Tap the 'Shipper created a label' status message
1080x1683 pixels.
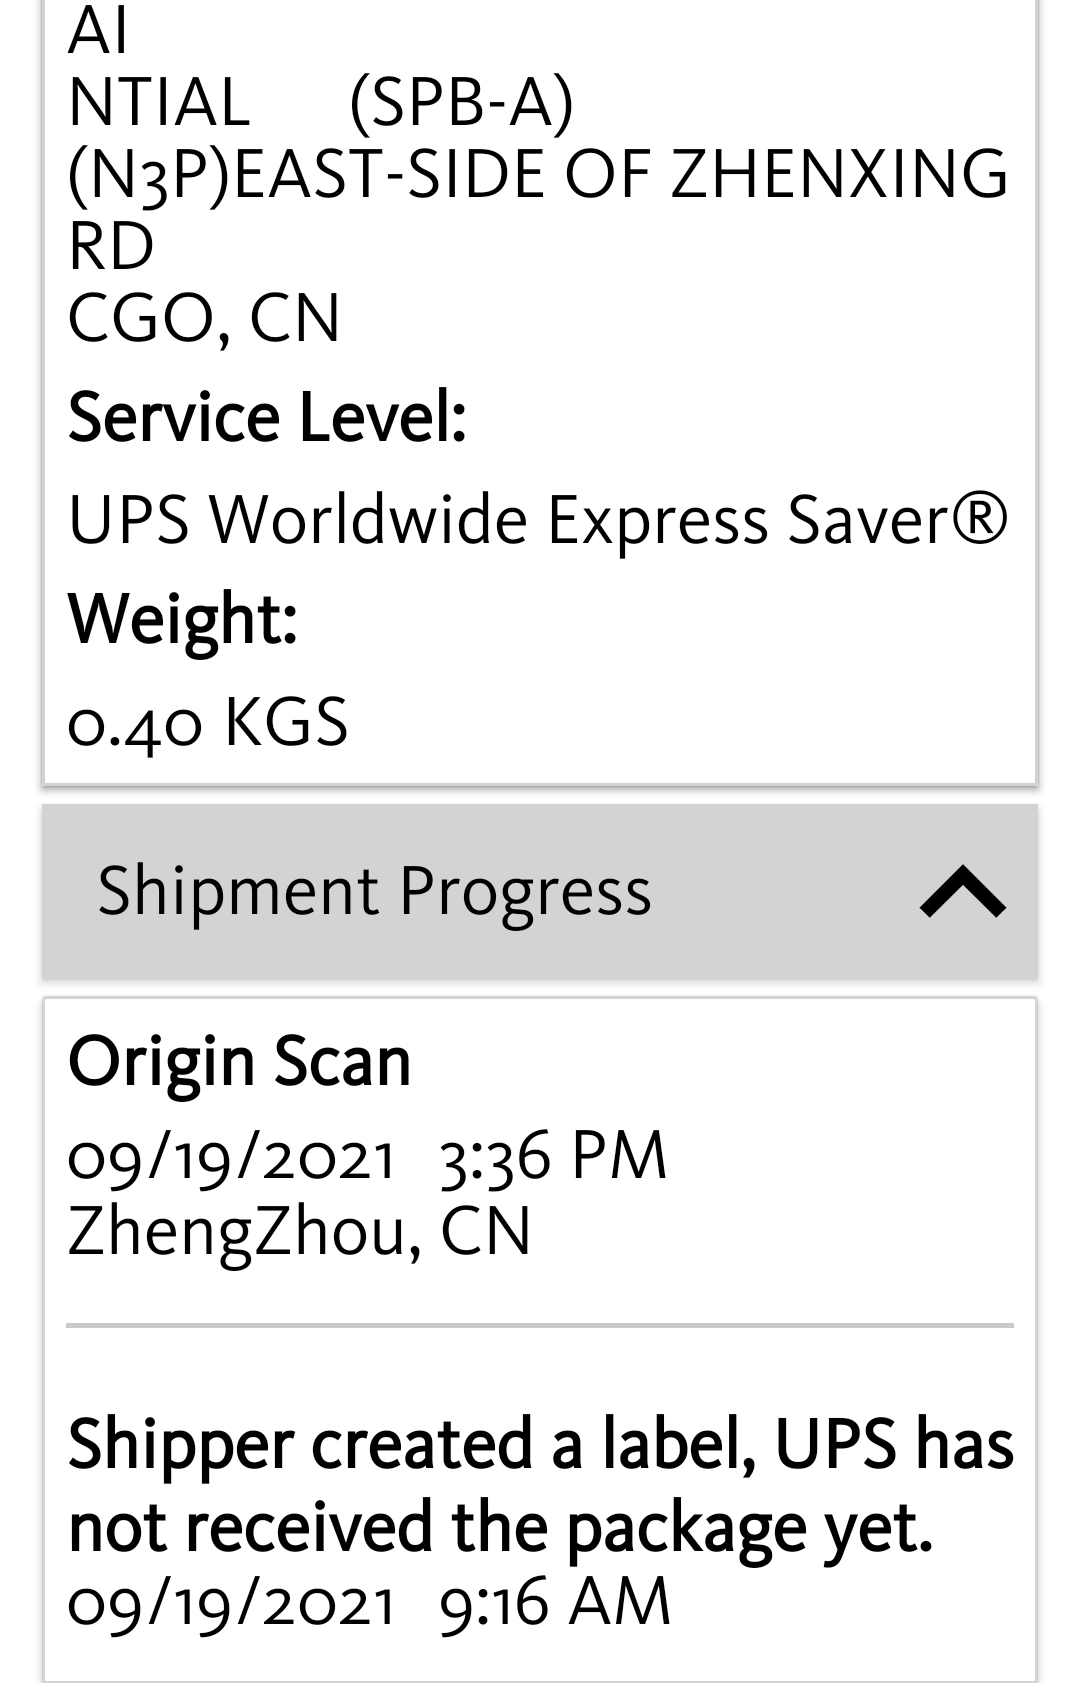click(540, 1486)
